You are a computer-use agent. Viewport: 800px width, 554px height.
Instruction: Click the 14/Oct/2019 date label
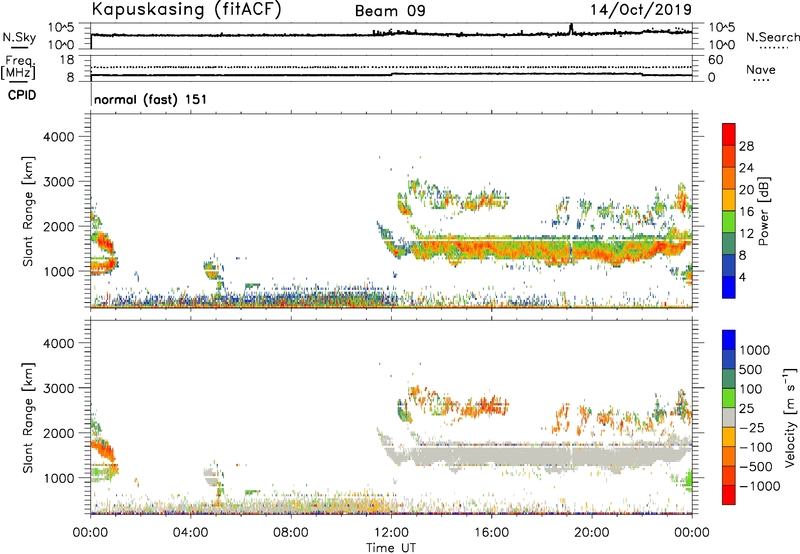point(641,10)
